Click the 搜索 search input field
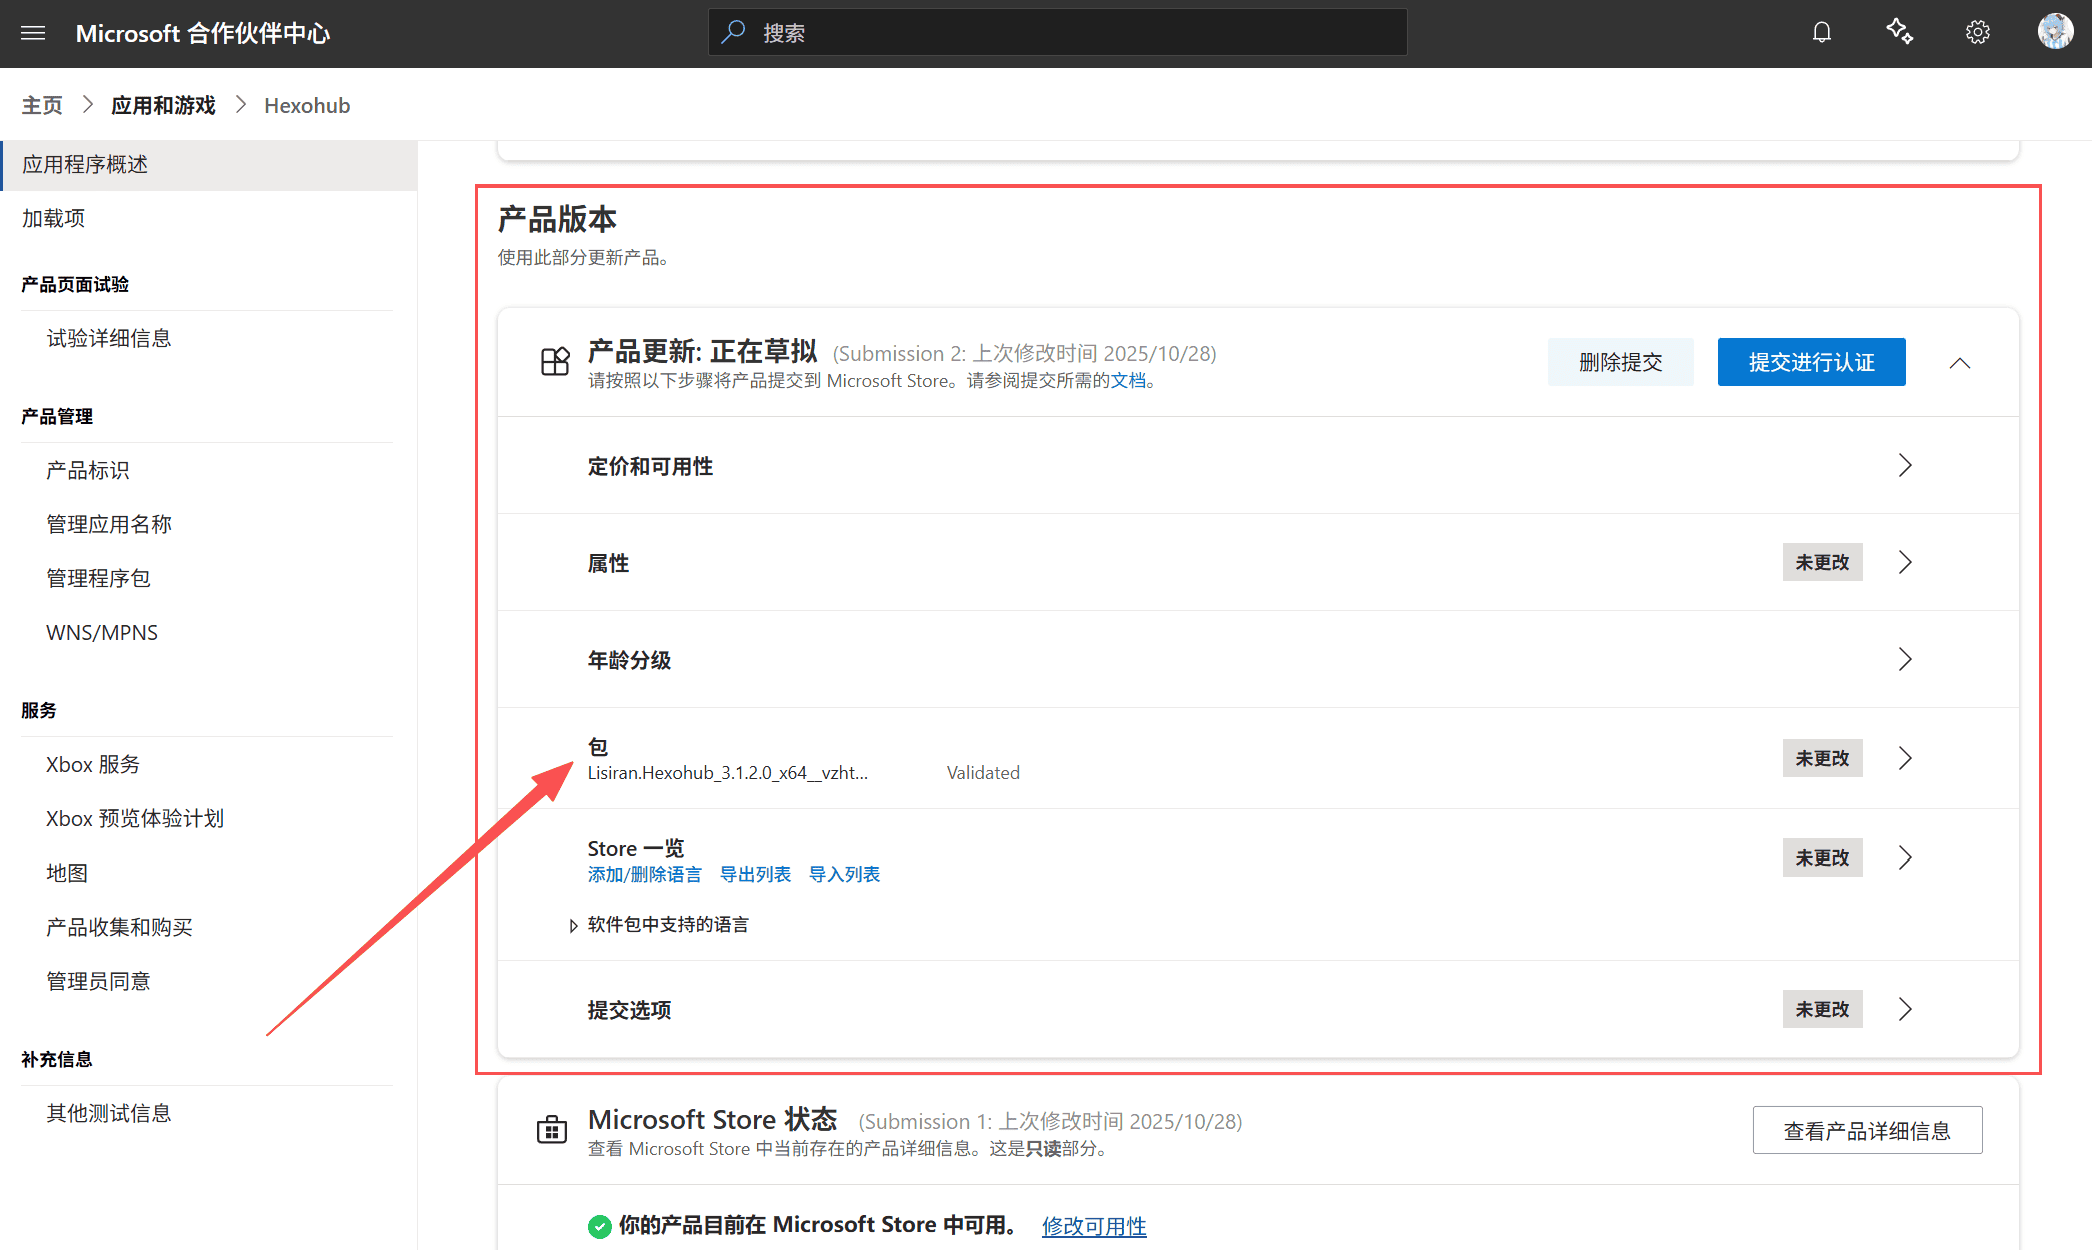The image size is (2092, 1250). point(1057,33)
